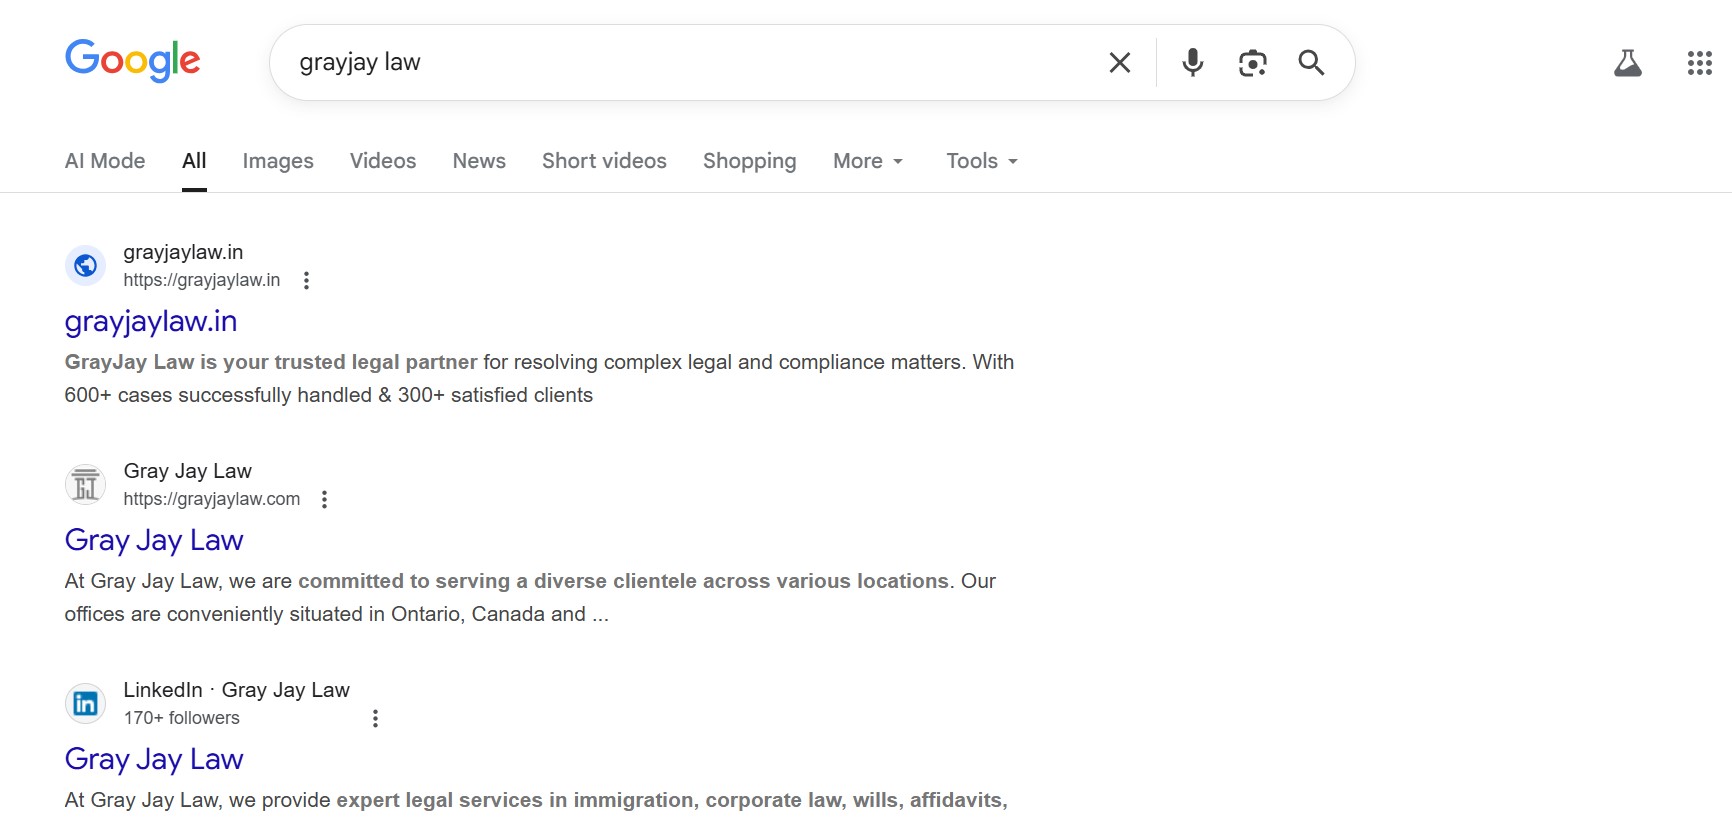Screen dimensions: 1732x820
Task: Clear the search box with X icon
Action: (1120, 63)
